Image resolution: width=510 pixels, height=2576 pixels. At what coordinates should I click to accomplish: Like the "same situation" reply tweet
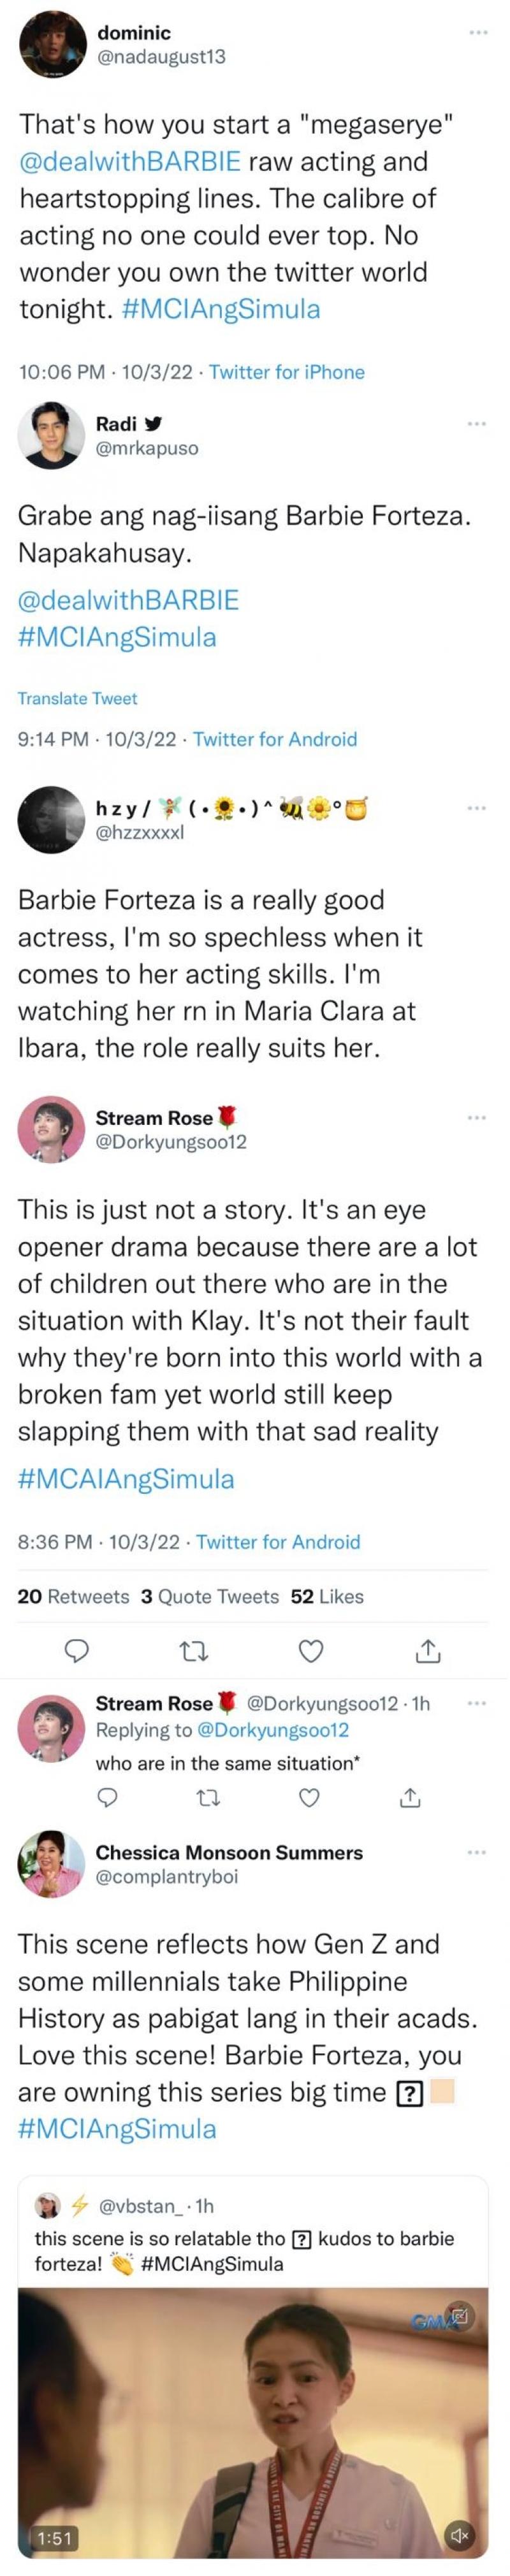[310, 1798]
